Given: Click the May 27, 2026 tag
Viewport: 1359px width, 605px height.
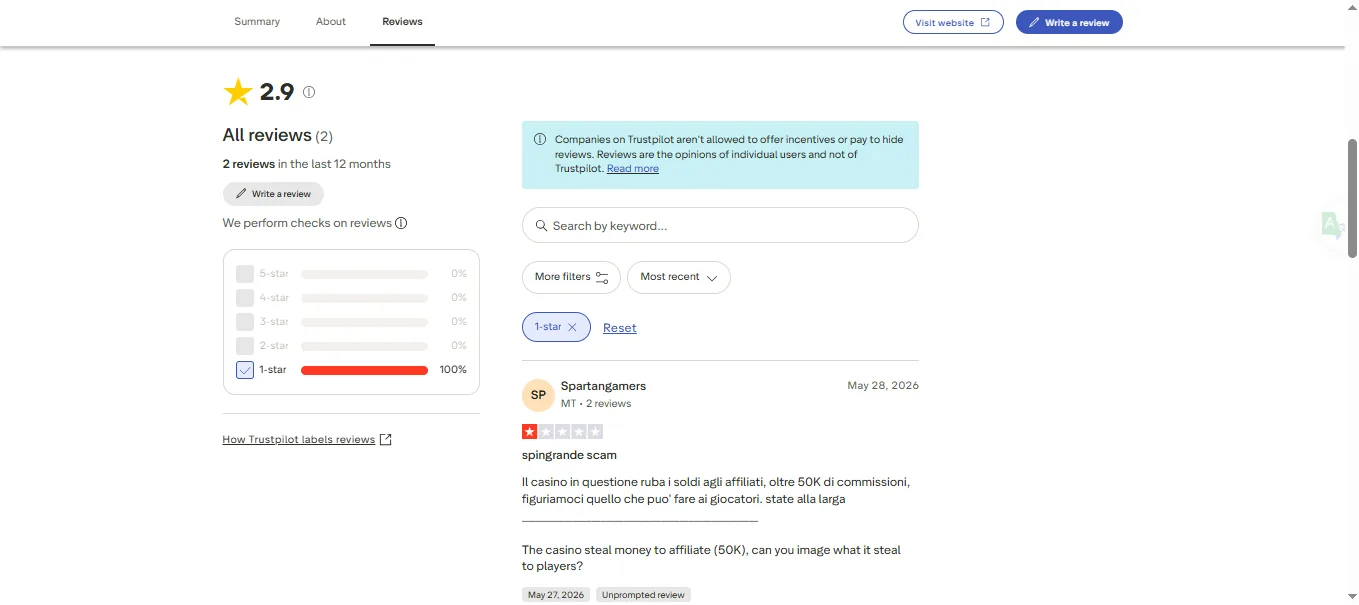Looking at the screenshot, I should (556, 595).
